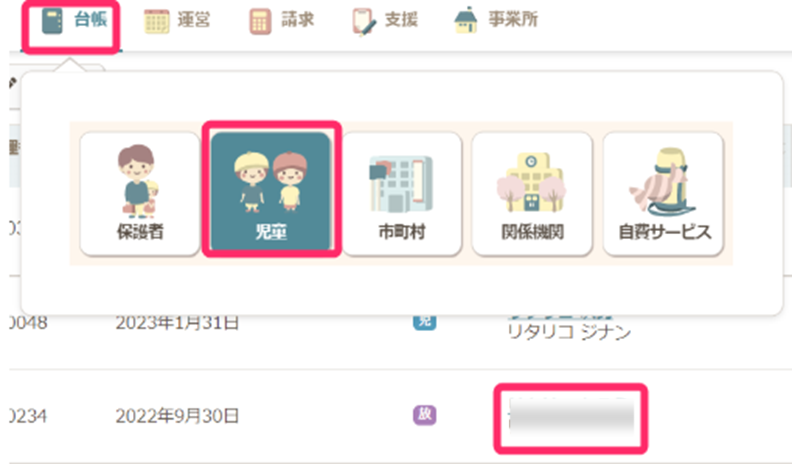Select the 自費サービス self-pay service card

point(664,193)
